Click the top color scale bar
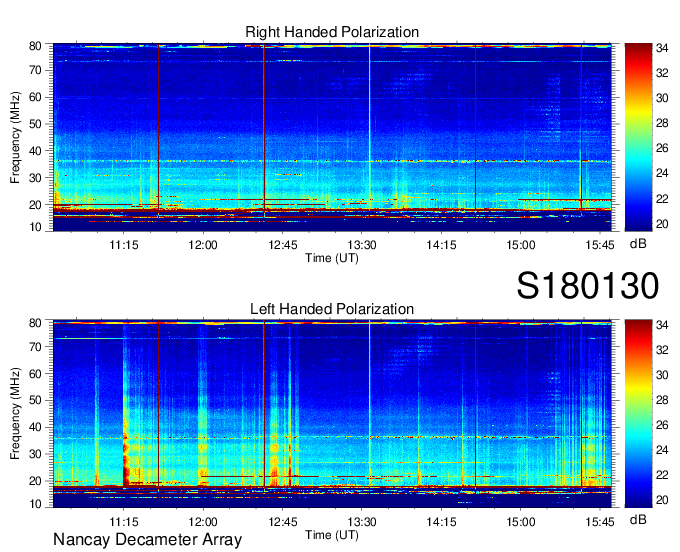680x552 pixels. (638, 137)
